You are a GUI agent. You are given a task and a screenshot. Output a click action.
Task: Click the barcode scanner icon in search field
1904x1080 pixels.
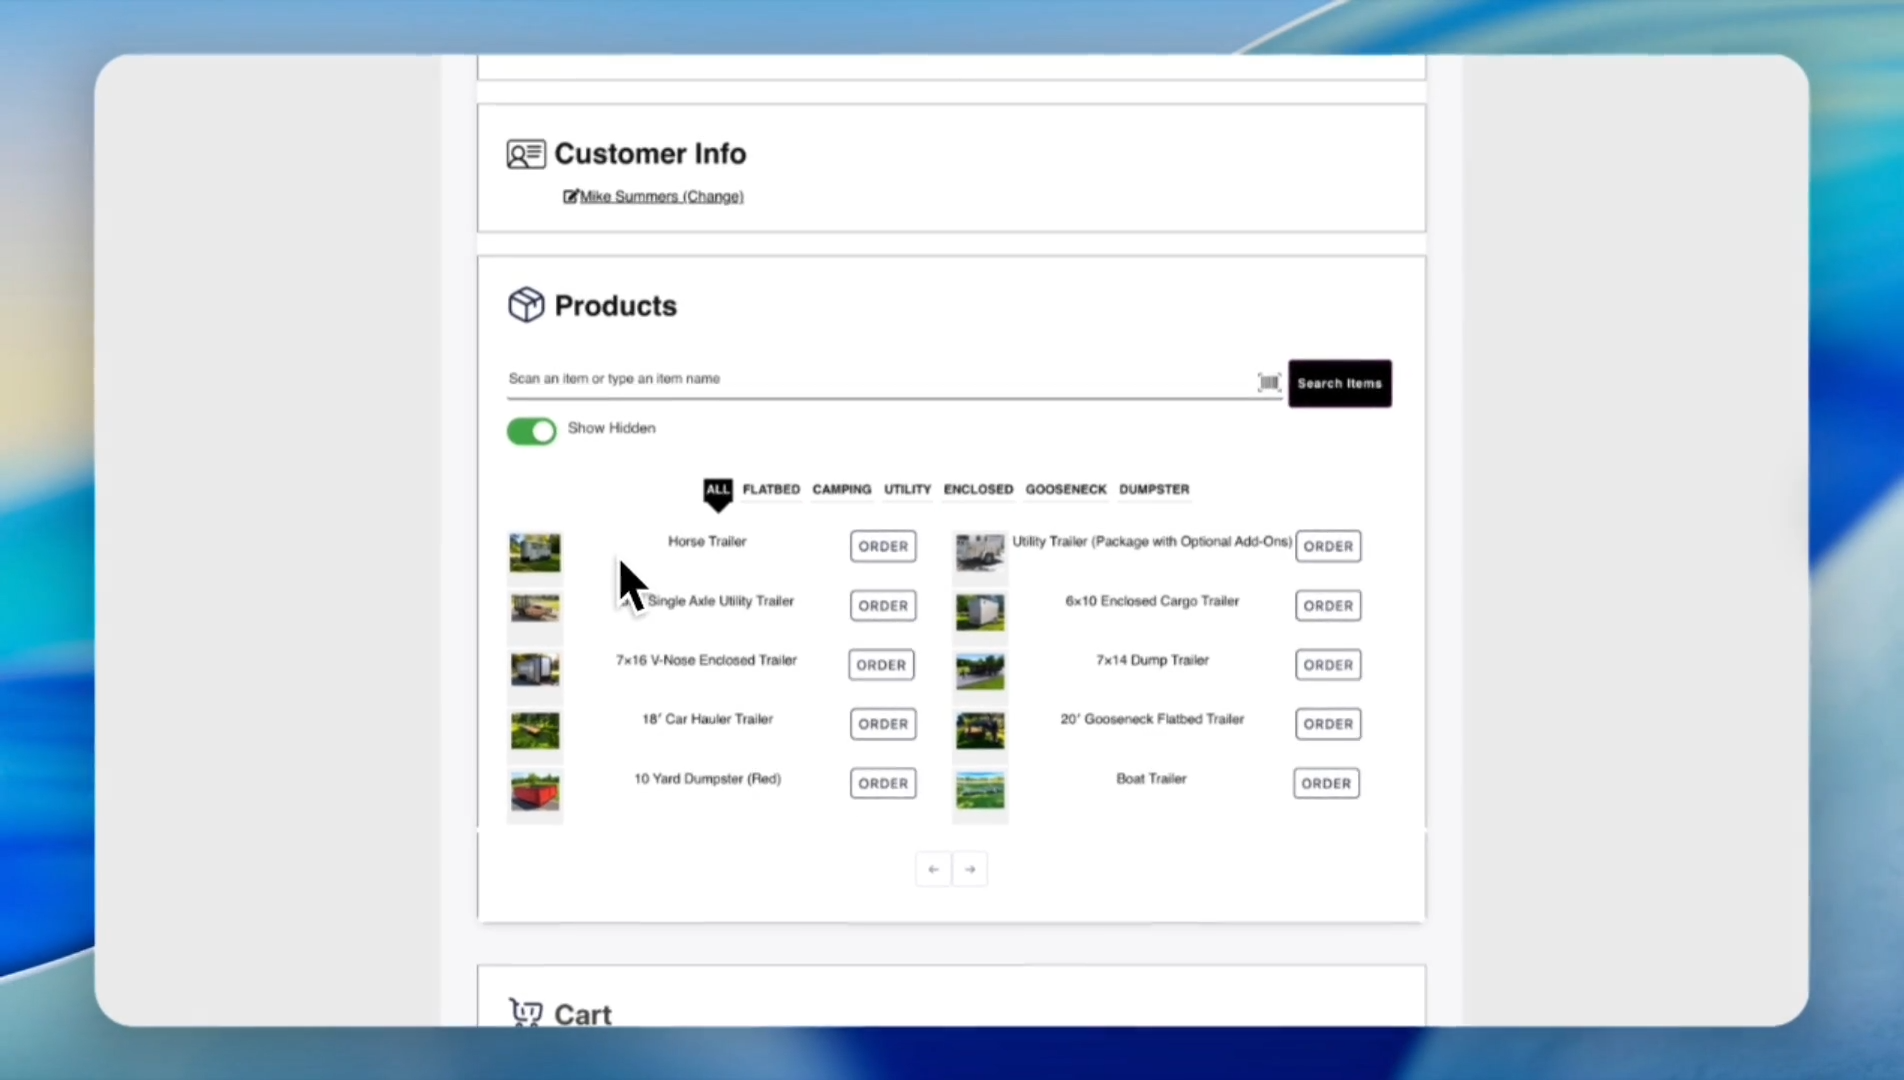[1268, 382]
